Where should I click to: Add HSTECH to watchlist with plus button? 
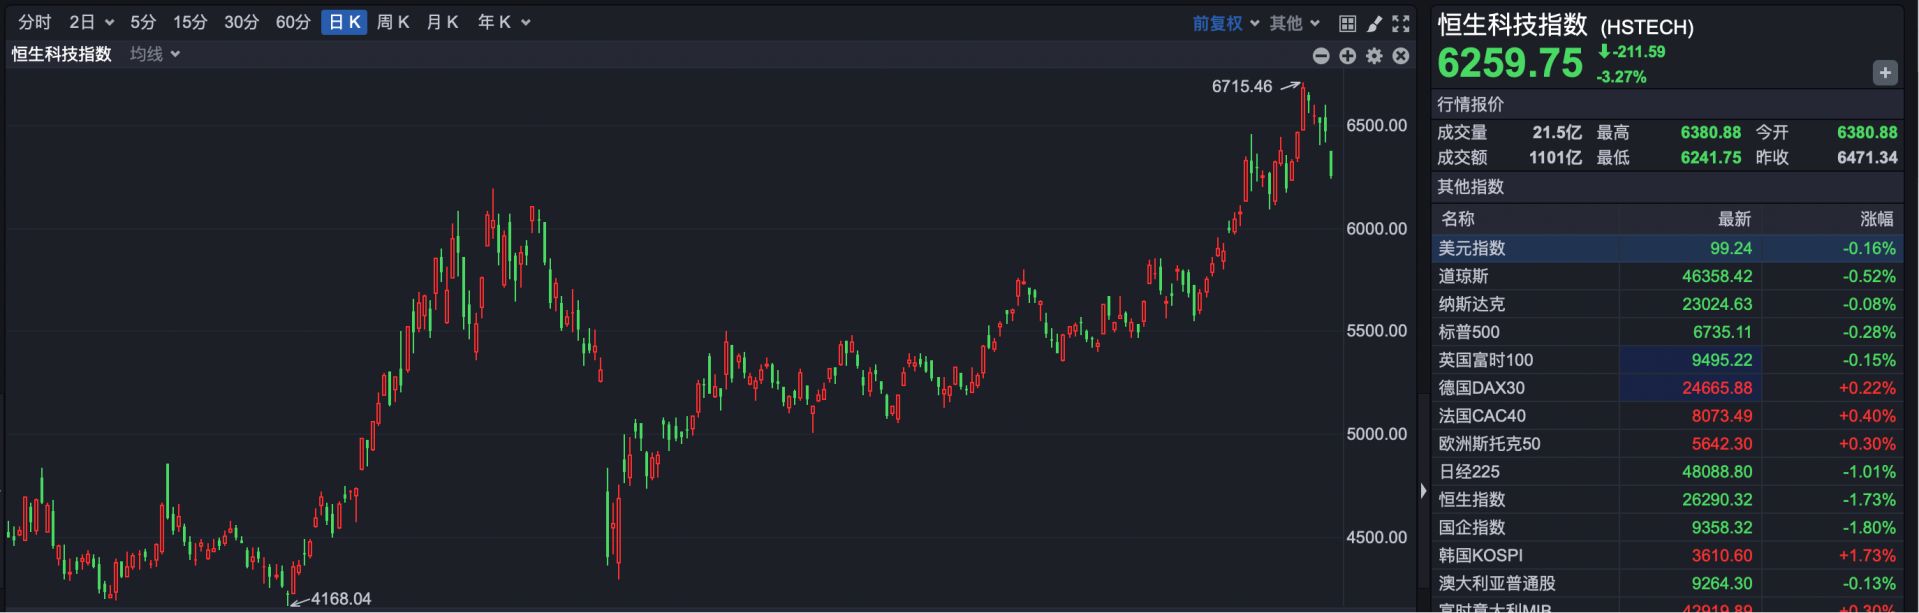pos(1884,73)
